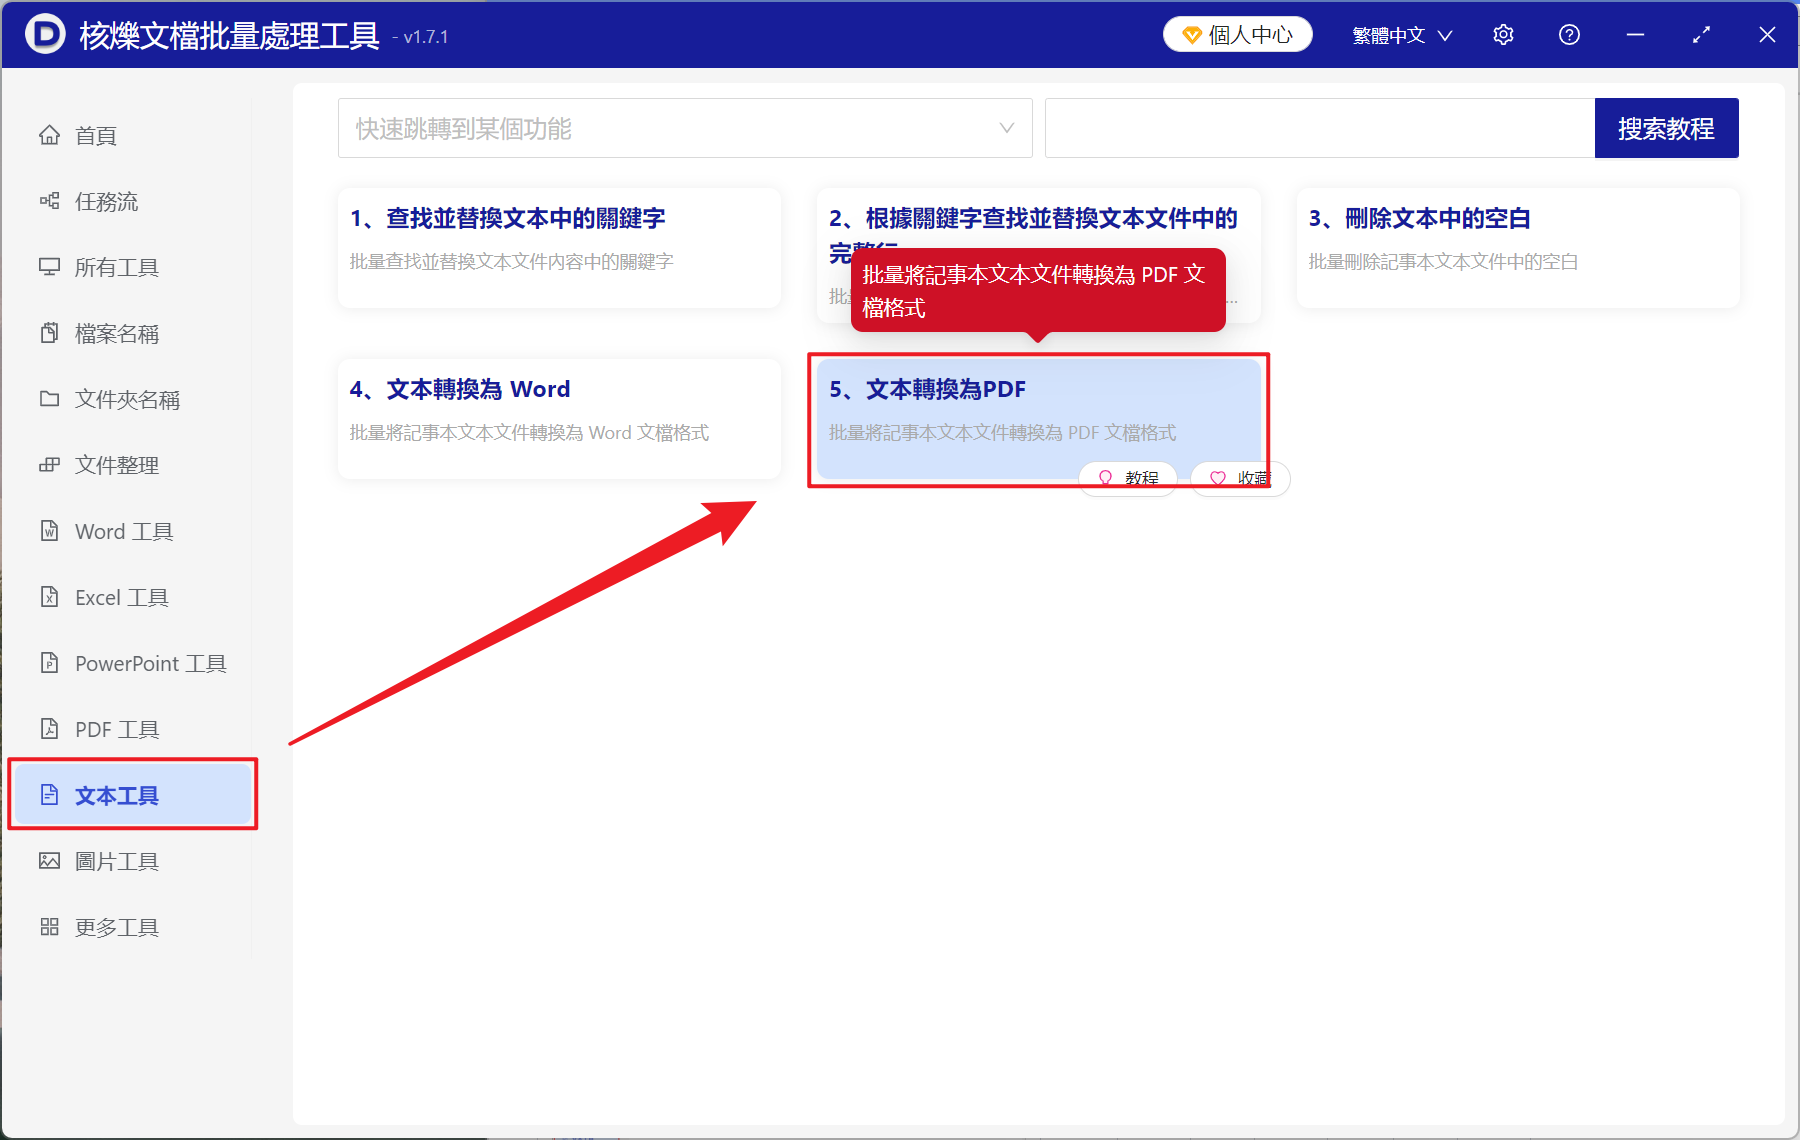Click the text file icon beside 文本工具
This screenshot has width=1800, height=1140.
[49, 795]
